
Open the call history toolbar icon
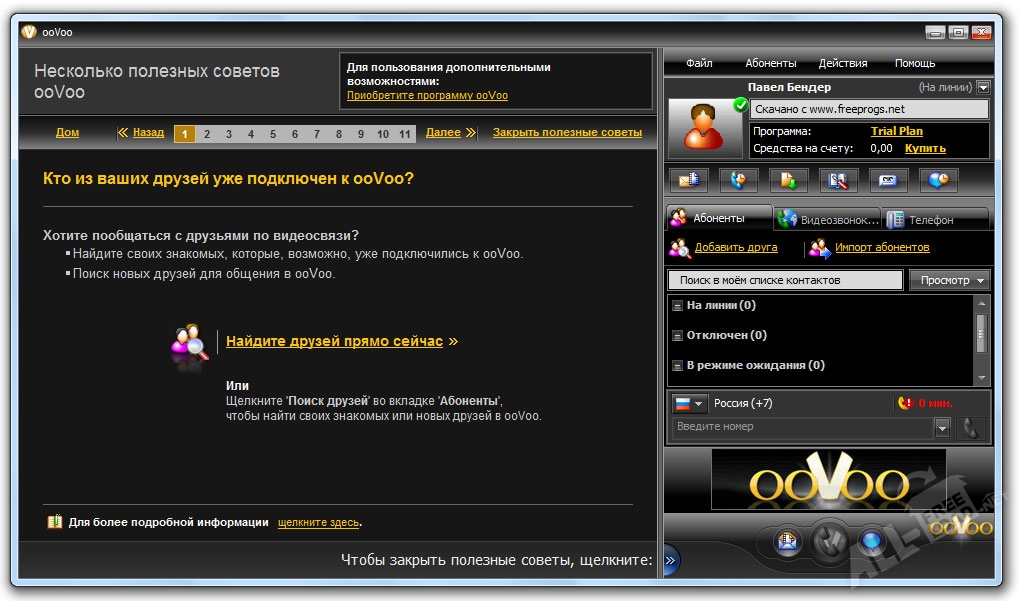(738, 180)
